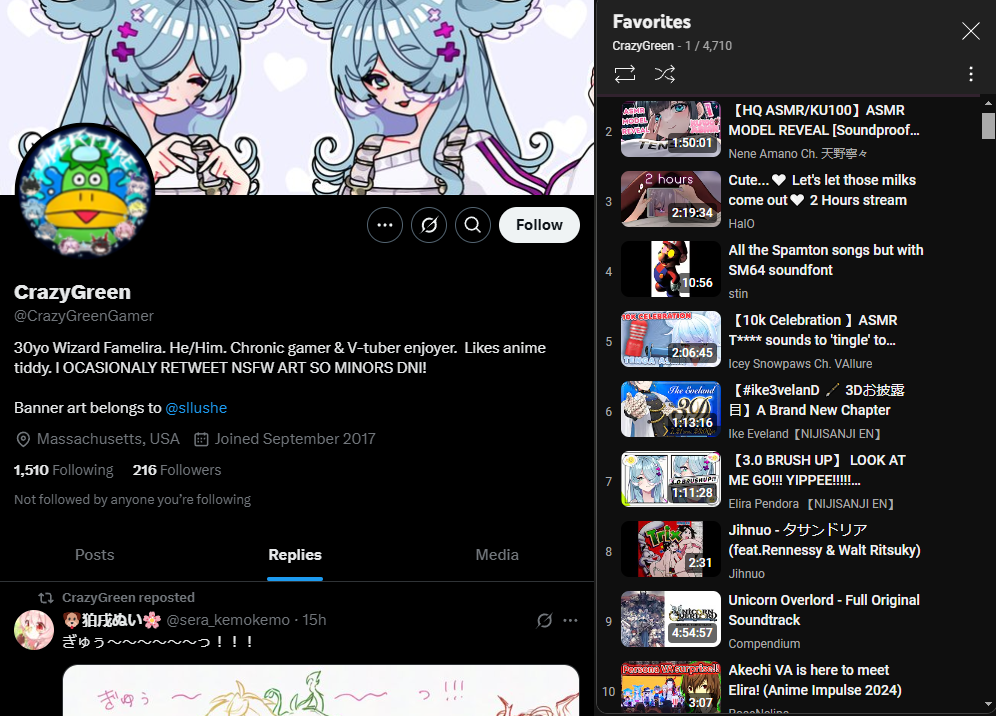
Task: Open CrazyGreen's round profile avatar
Action: coord(84,193)
